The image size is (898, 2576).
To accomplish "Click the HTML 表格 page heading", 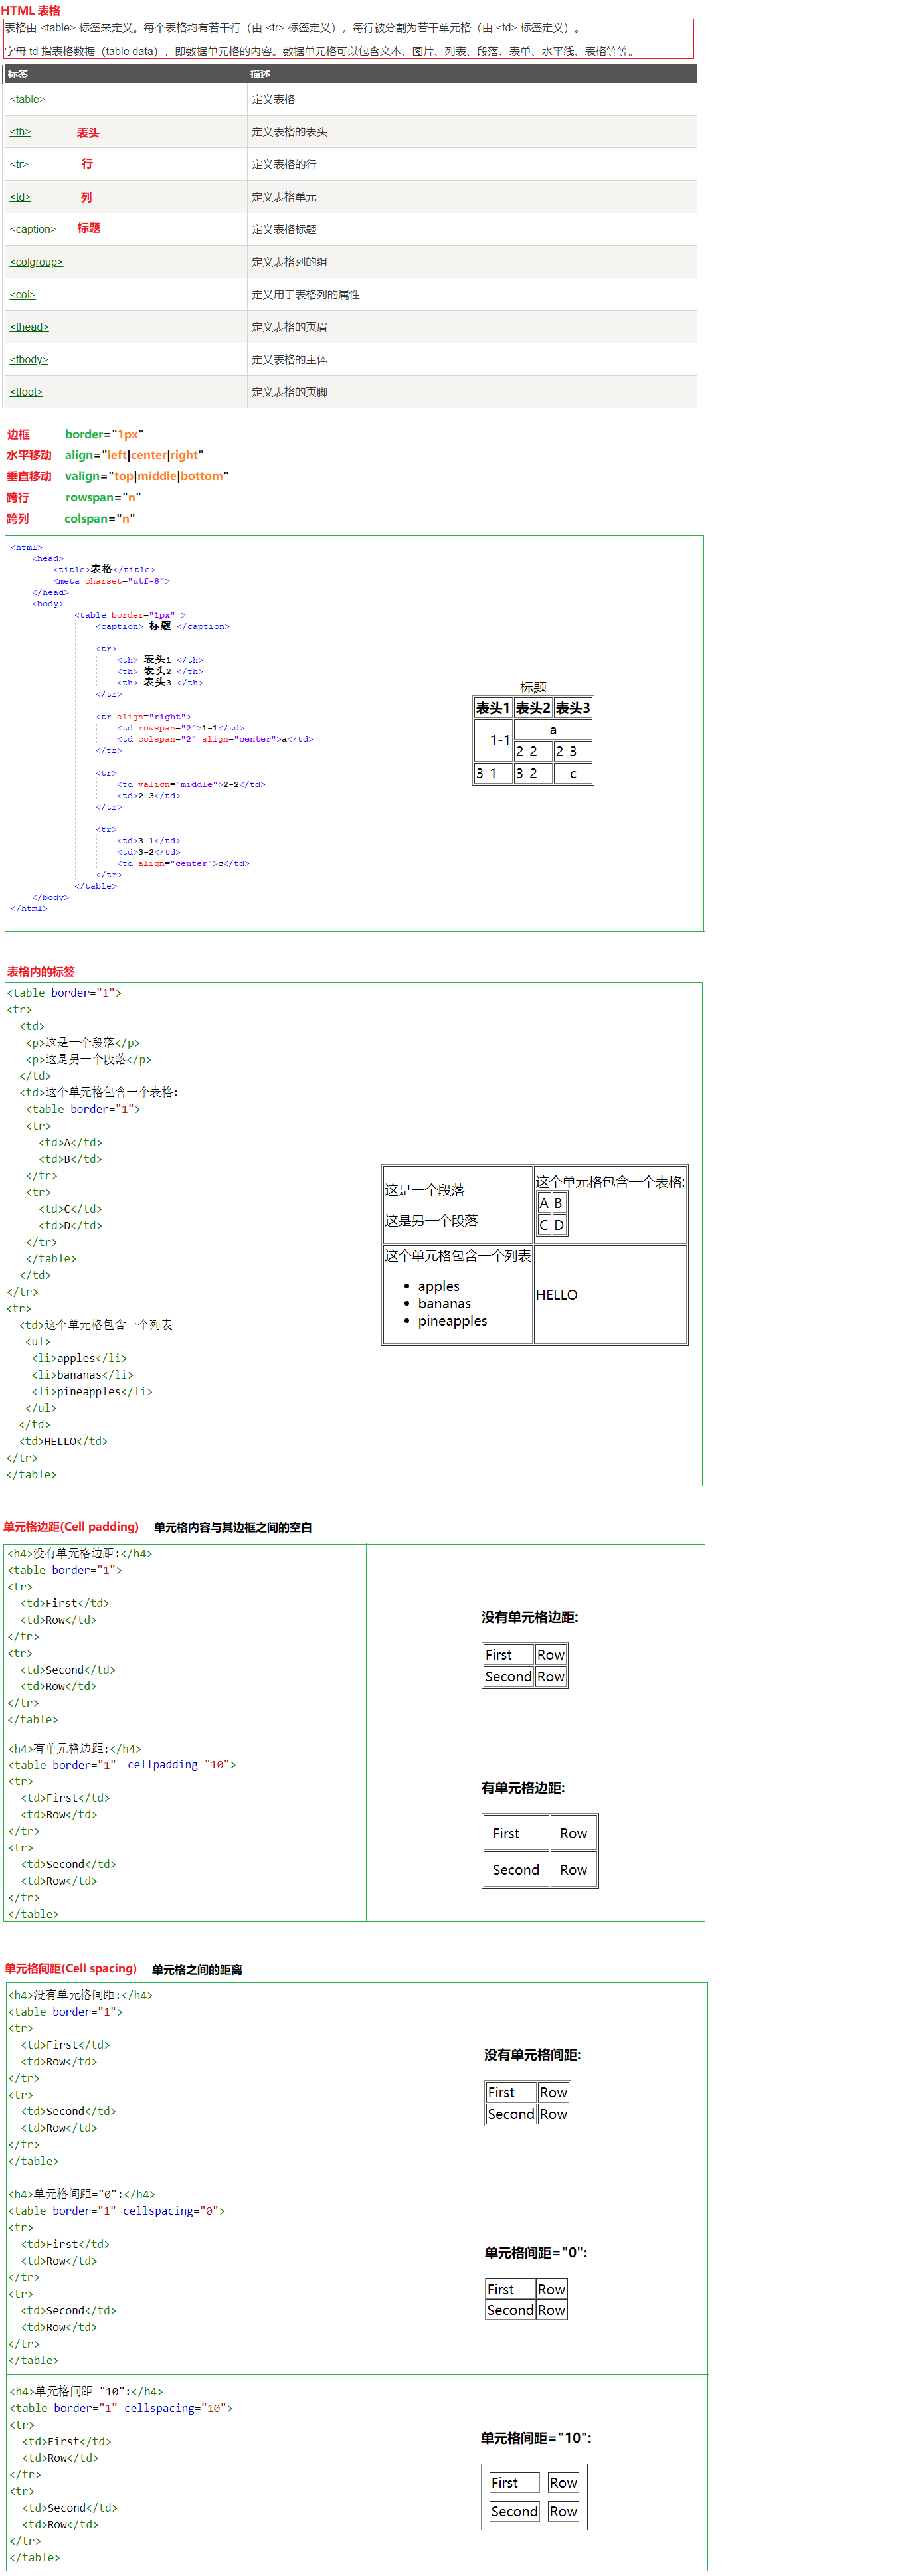I will (x=31, y=10).
